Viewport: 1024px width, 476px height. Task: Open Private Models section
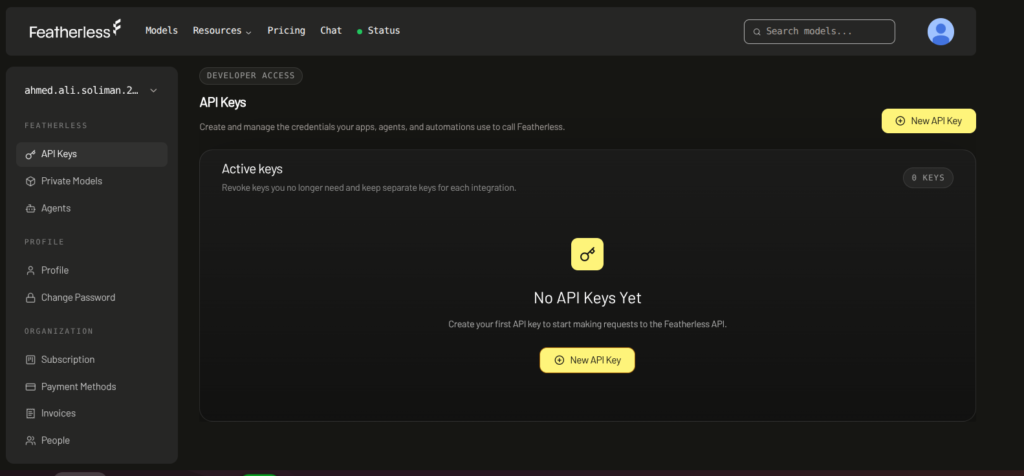click(92, 181)
